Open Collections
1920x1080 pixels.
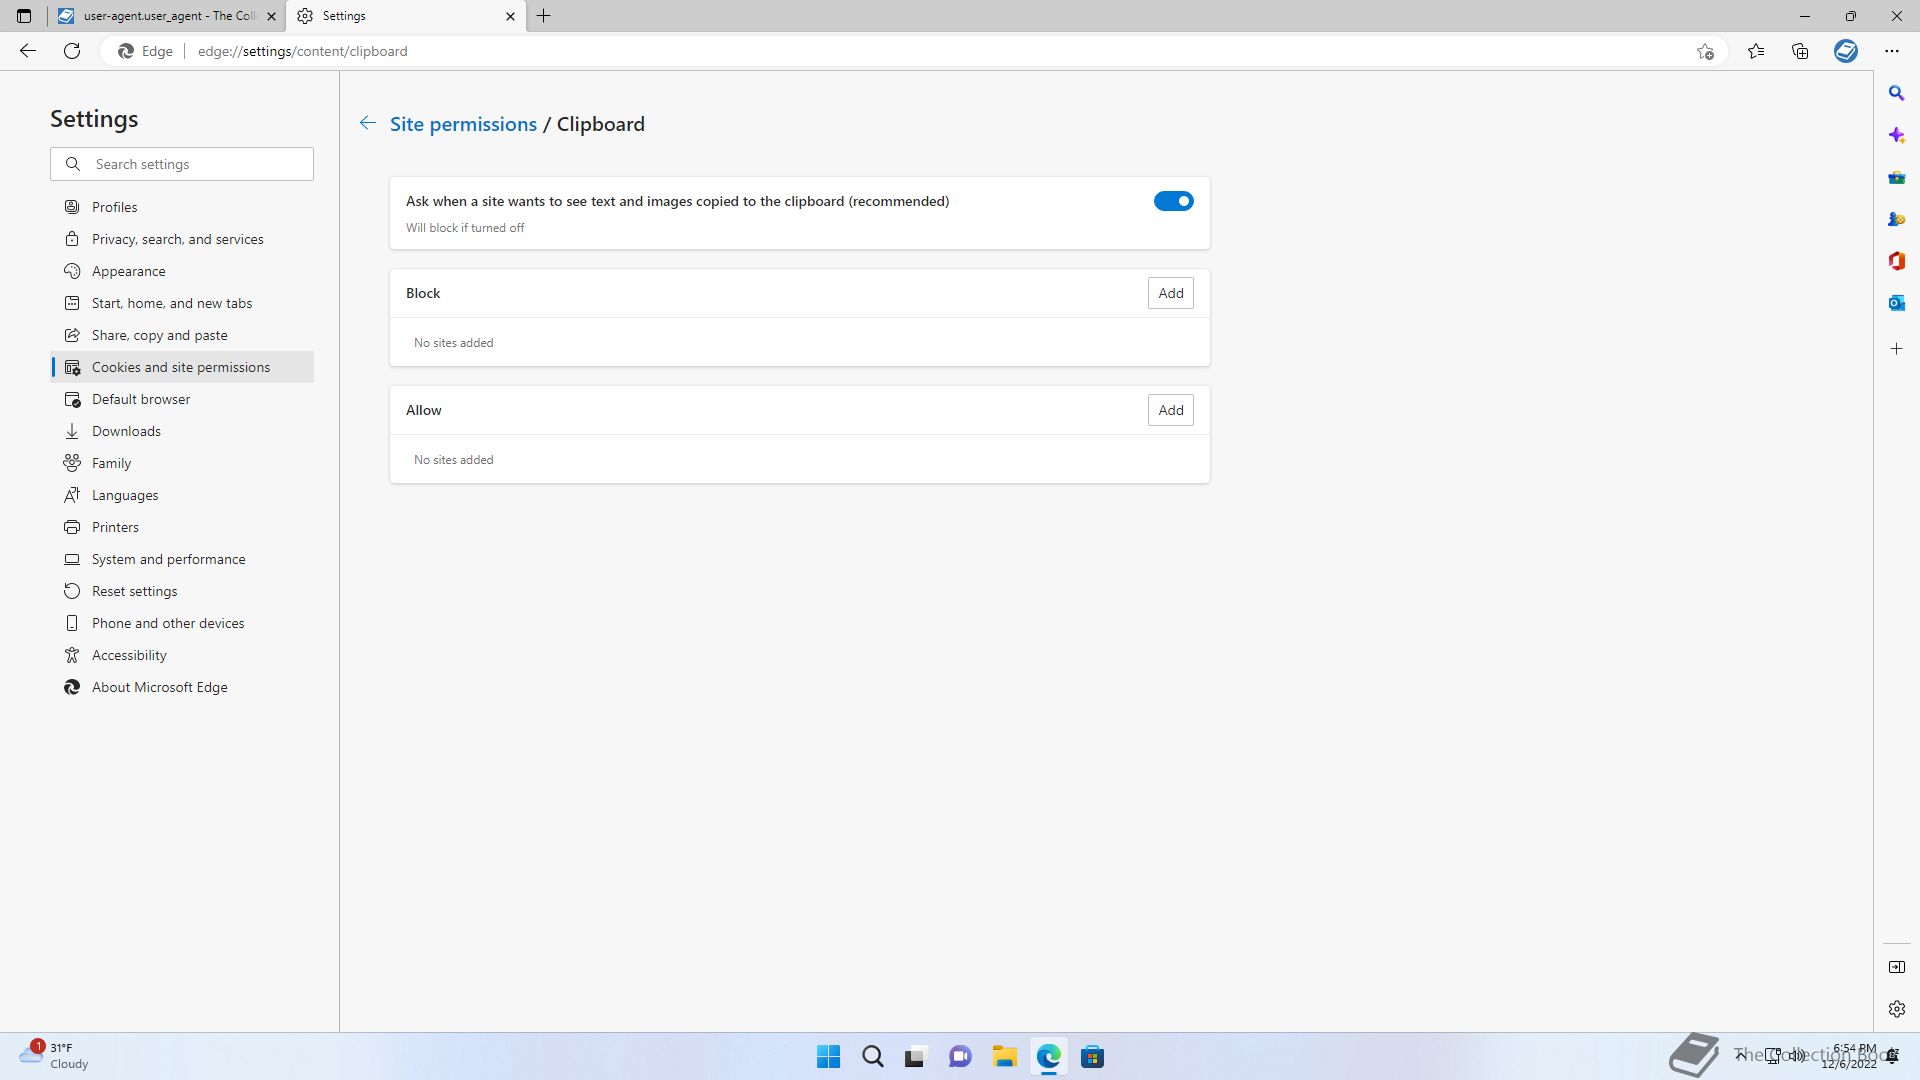point(1800,51)
